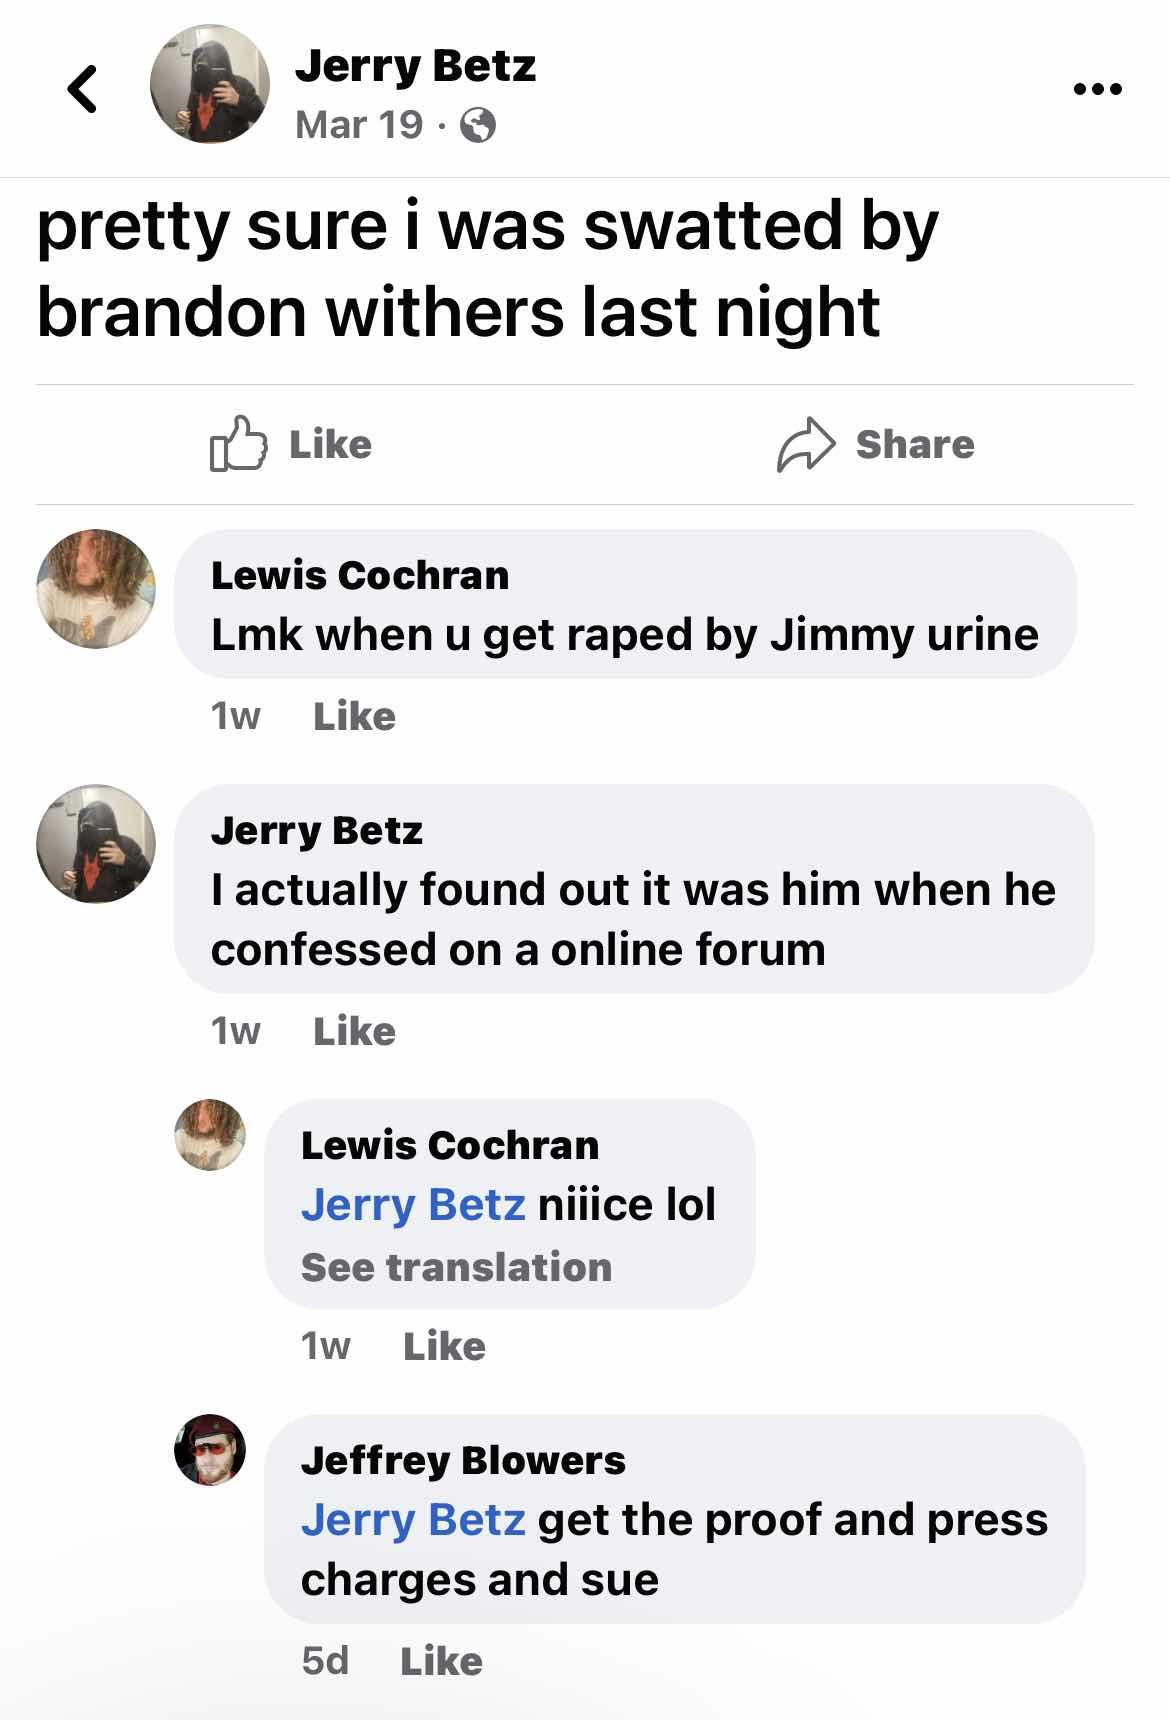This screenshot has width=1170, height=1720.
Task: Open Lewis Cochran avatar on reply comment
Action: point(210,1135)
